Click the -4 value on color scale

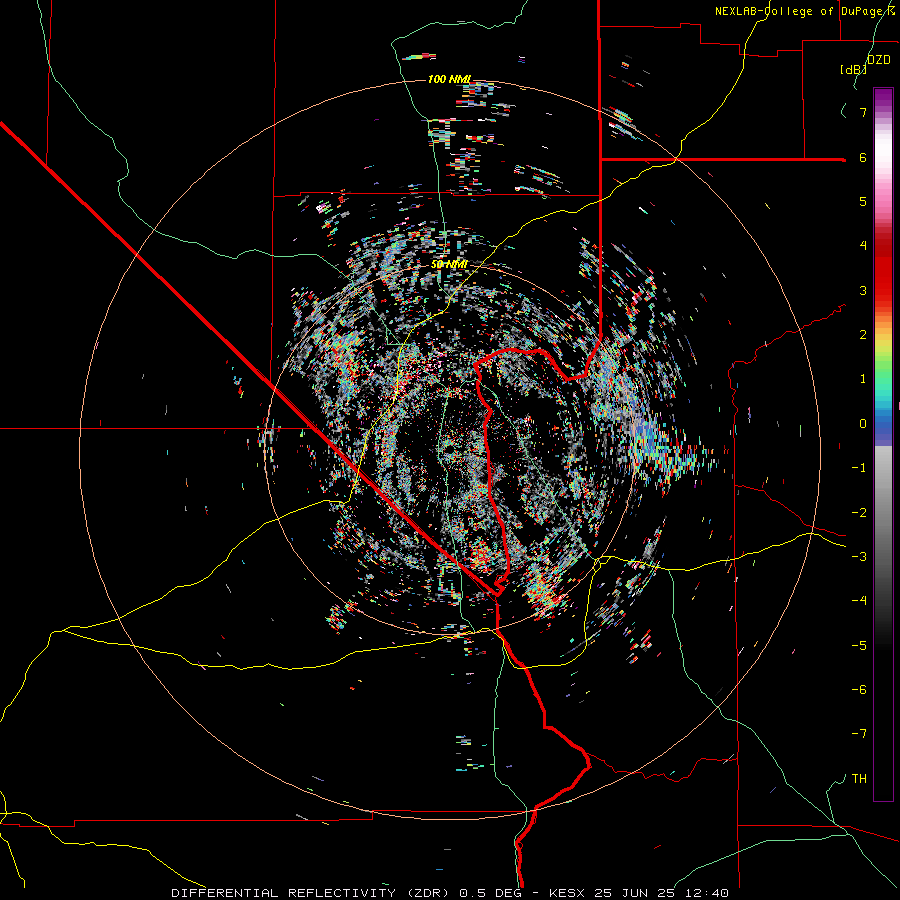(859, 601)
